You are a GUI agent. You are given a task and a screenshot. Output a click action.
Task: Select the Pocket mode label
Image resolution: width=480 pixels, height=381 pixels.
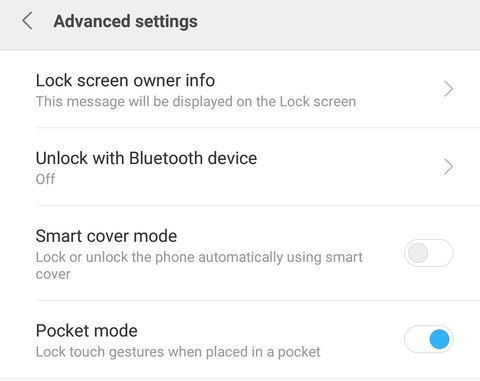point(87,331)
